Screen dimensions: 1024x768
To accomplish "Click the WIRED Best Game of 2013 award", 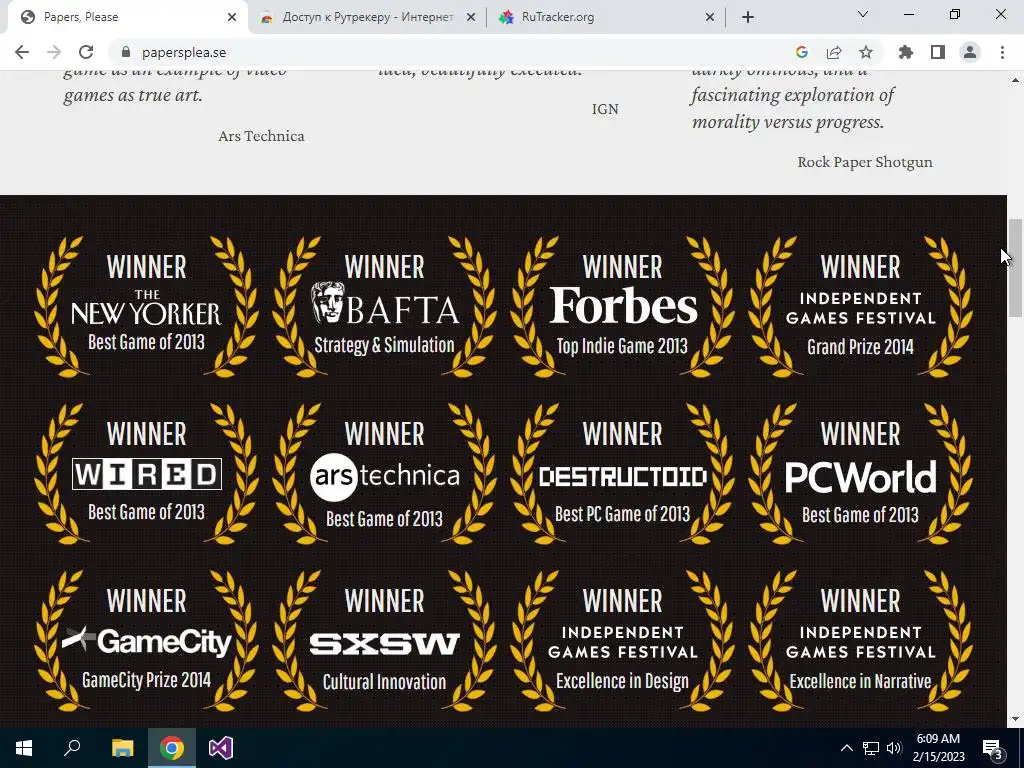I will pos(146,473).
